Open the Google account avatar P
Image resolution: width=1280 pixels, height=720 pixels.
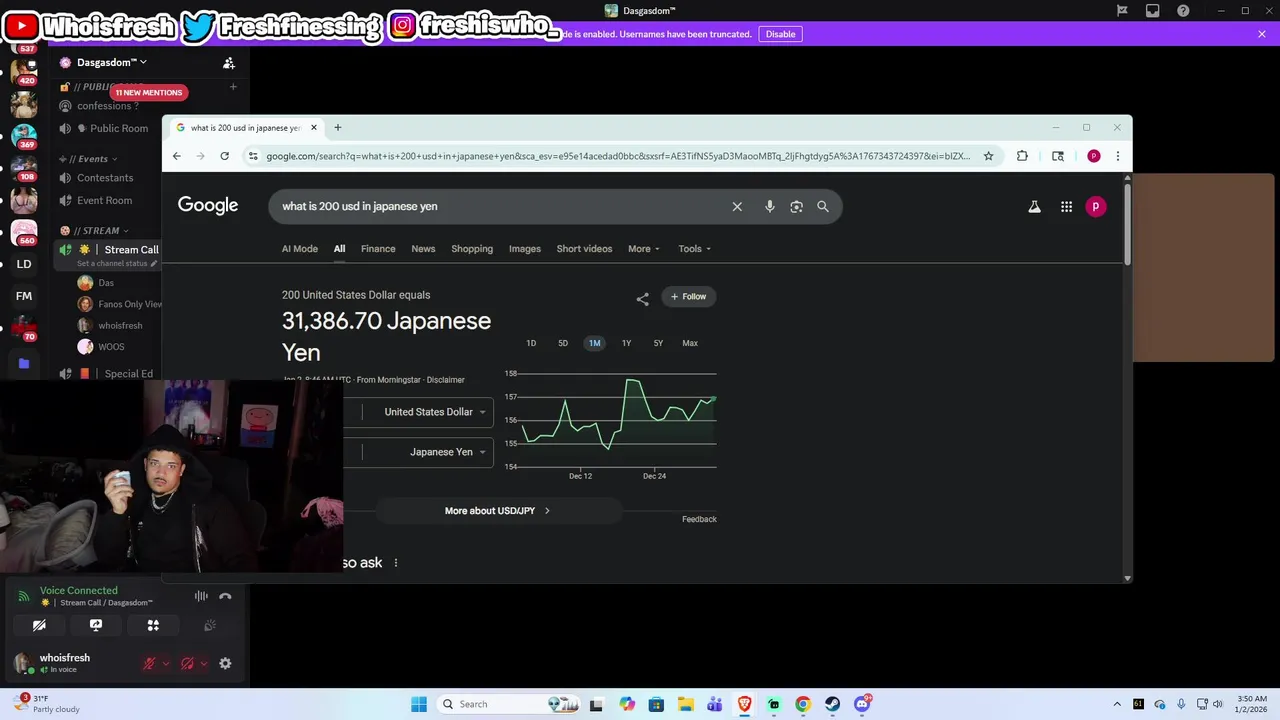pos(1096,207)
